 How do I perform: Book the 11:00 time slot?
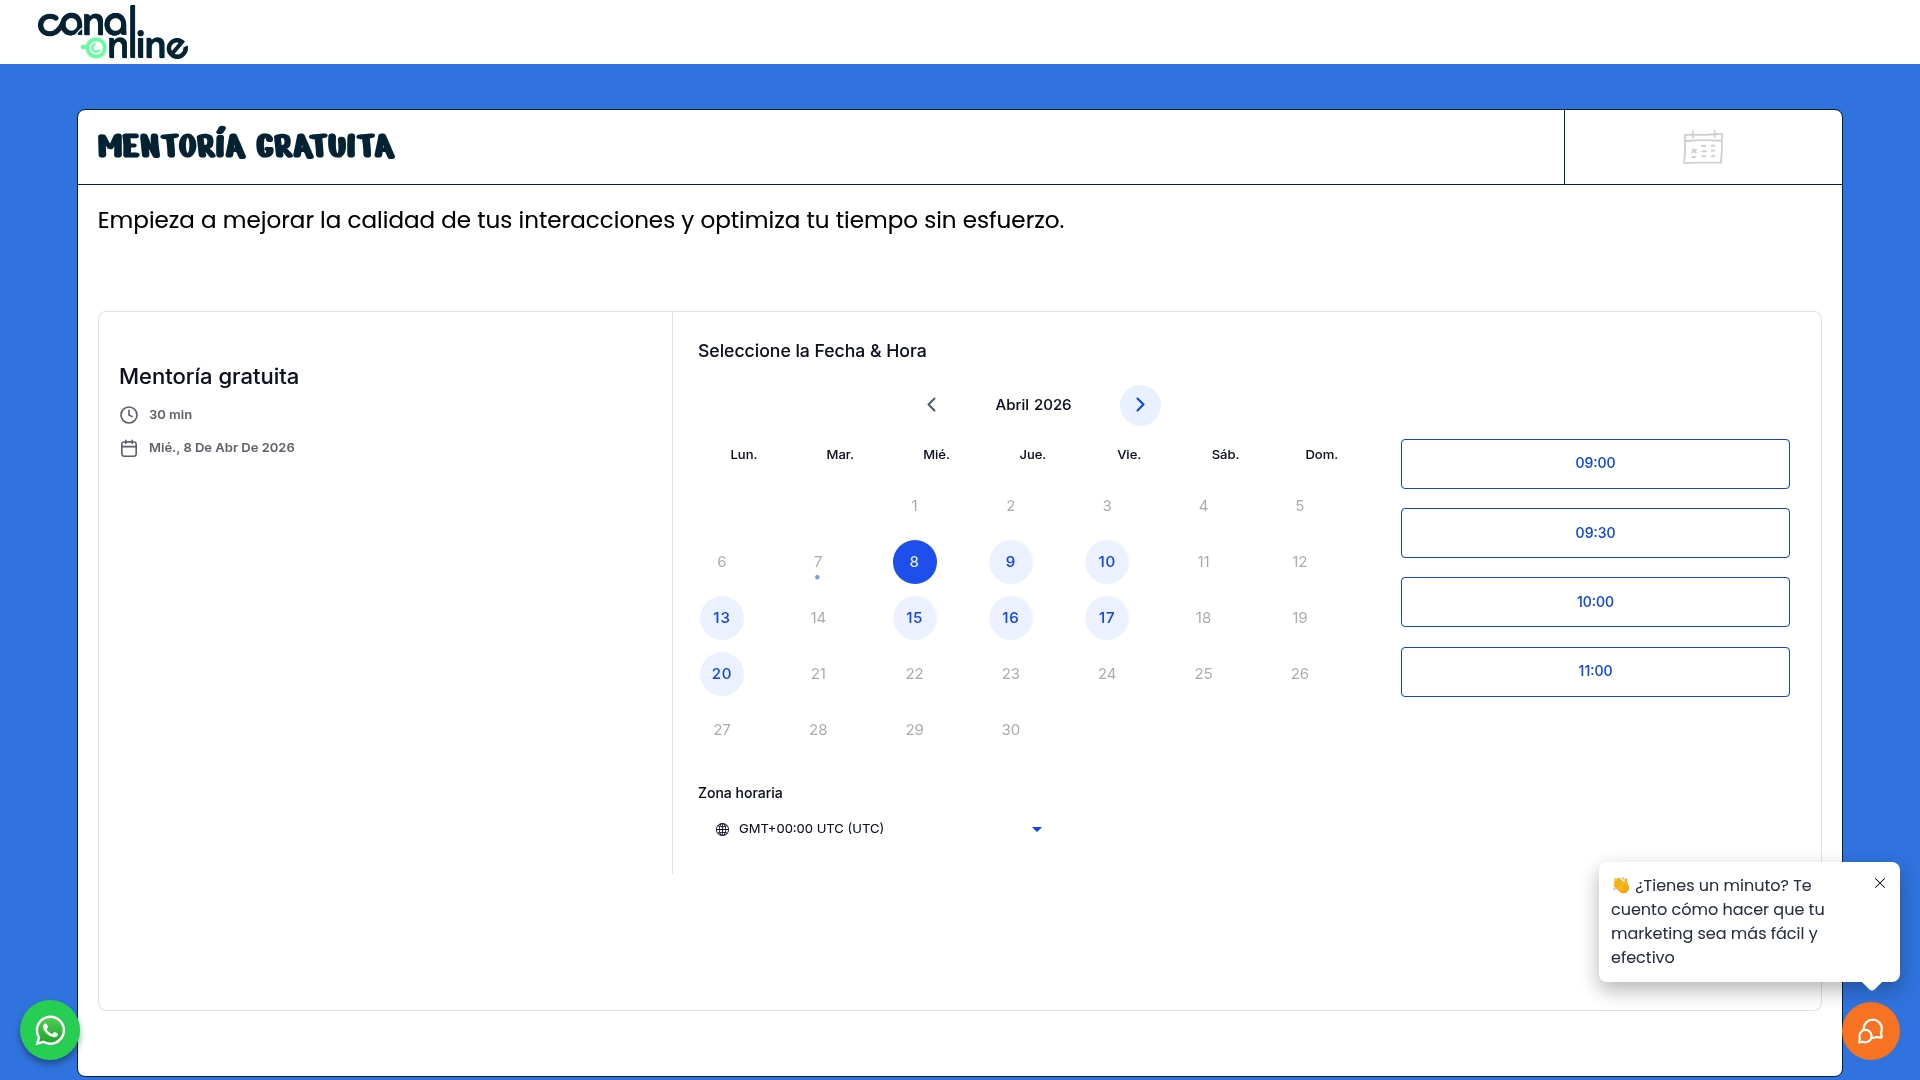(x=1594, y=671)
